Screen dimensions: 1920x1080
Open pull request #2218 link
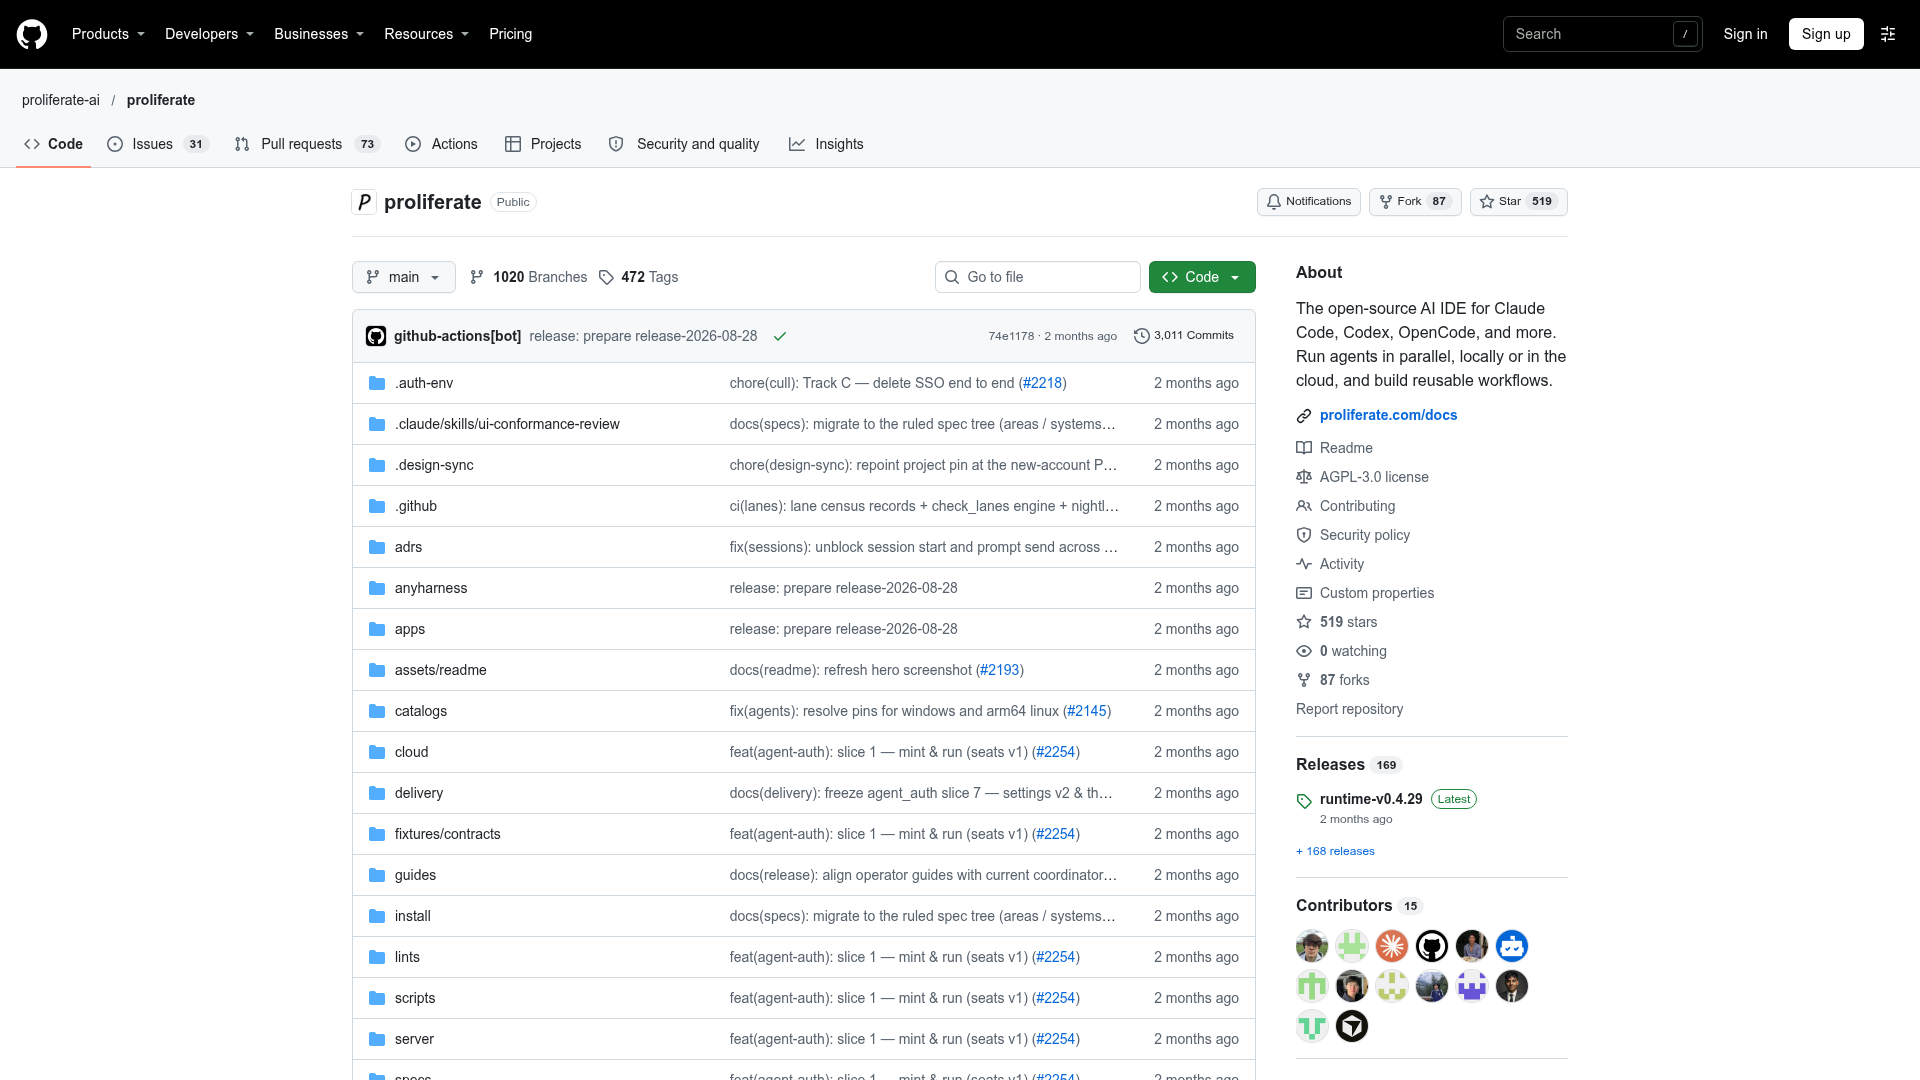tap(1043, 383)
